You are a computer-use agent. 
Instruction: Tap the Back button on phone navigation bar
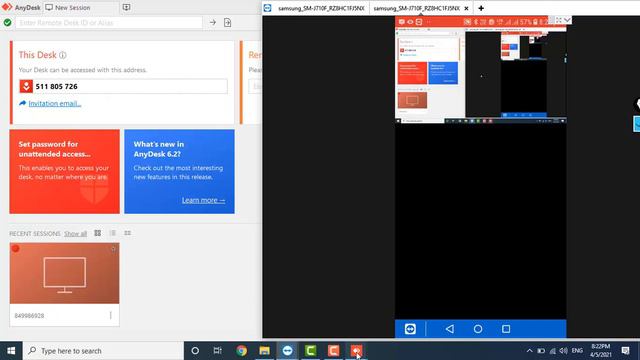[450, 329]
